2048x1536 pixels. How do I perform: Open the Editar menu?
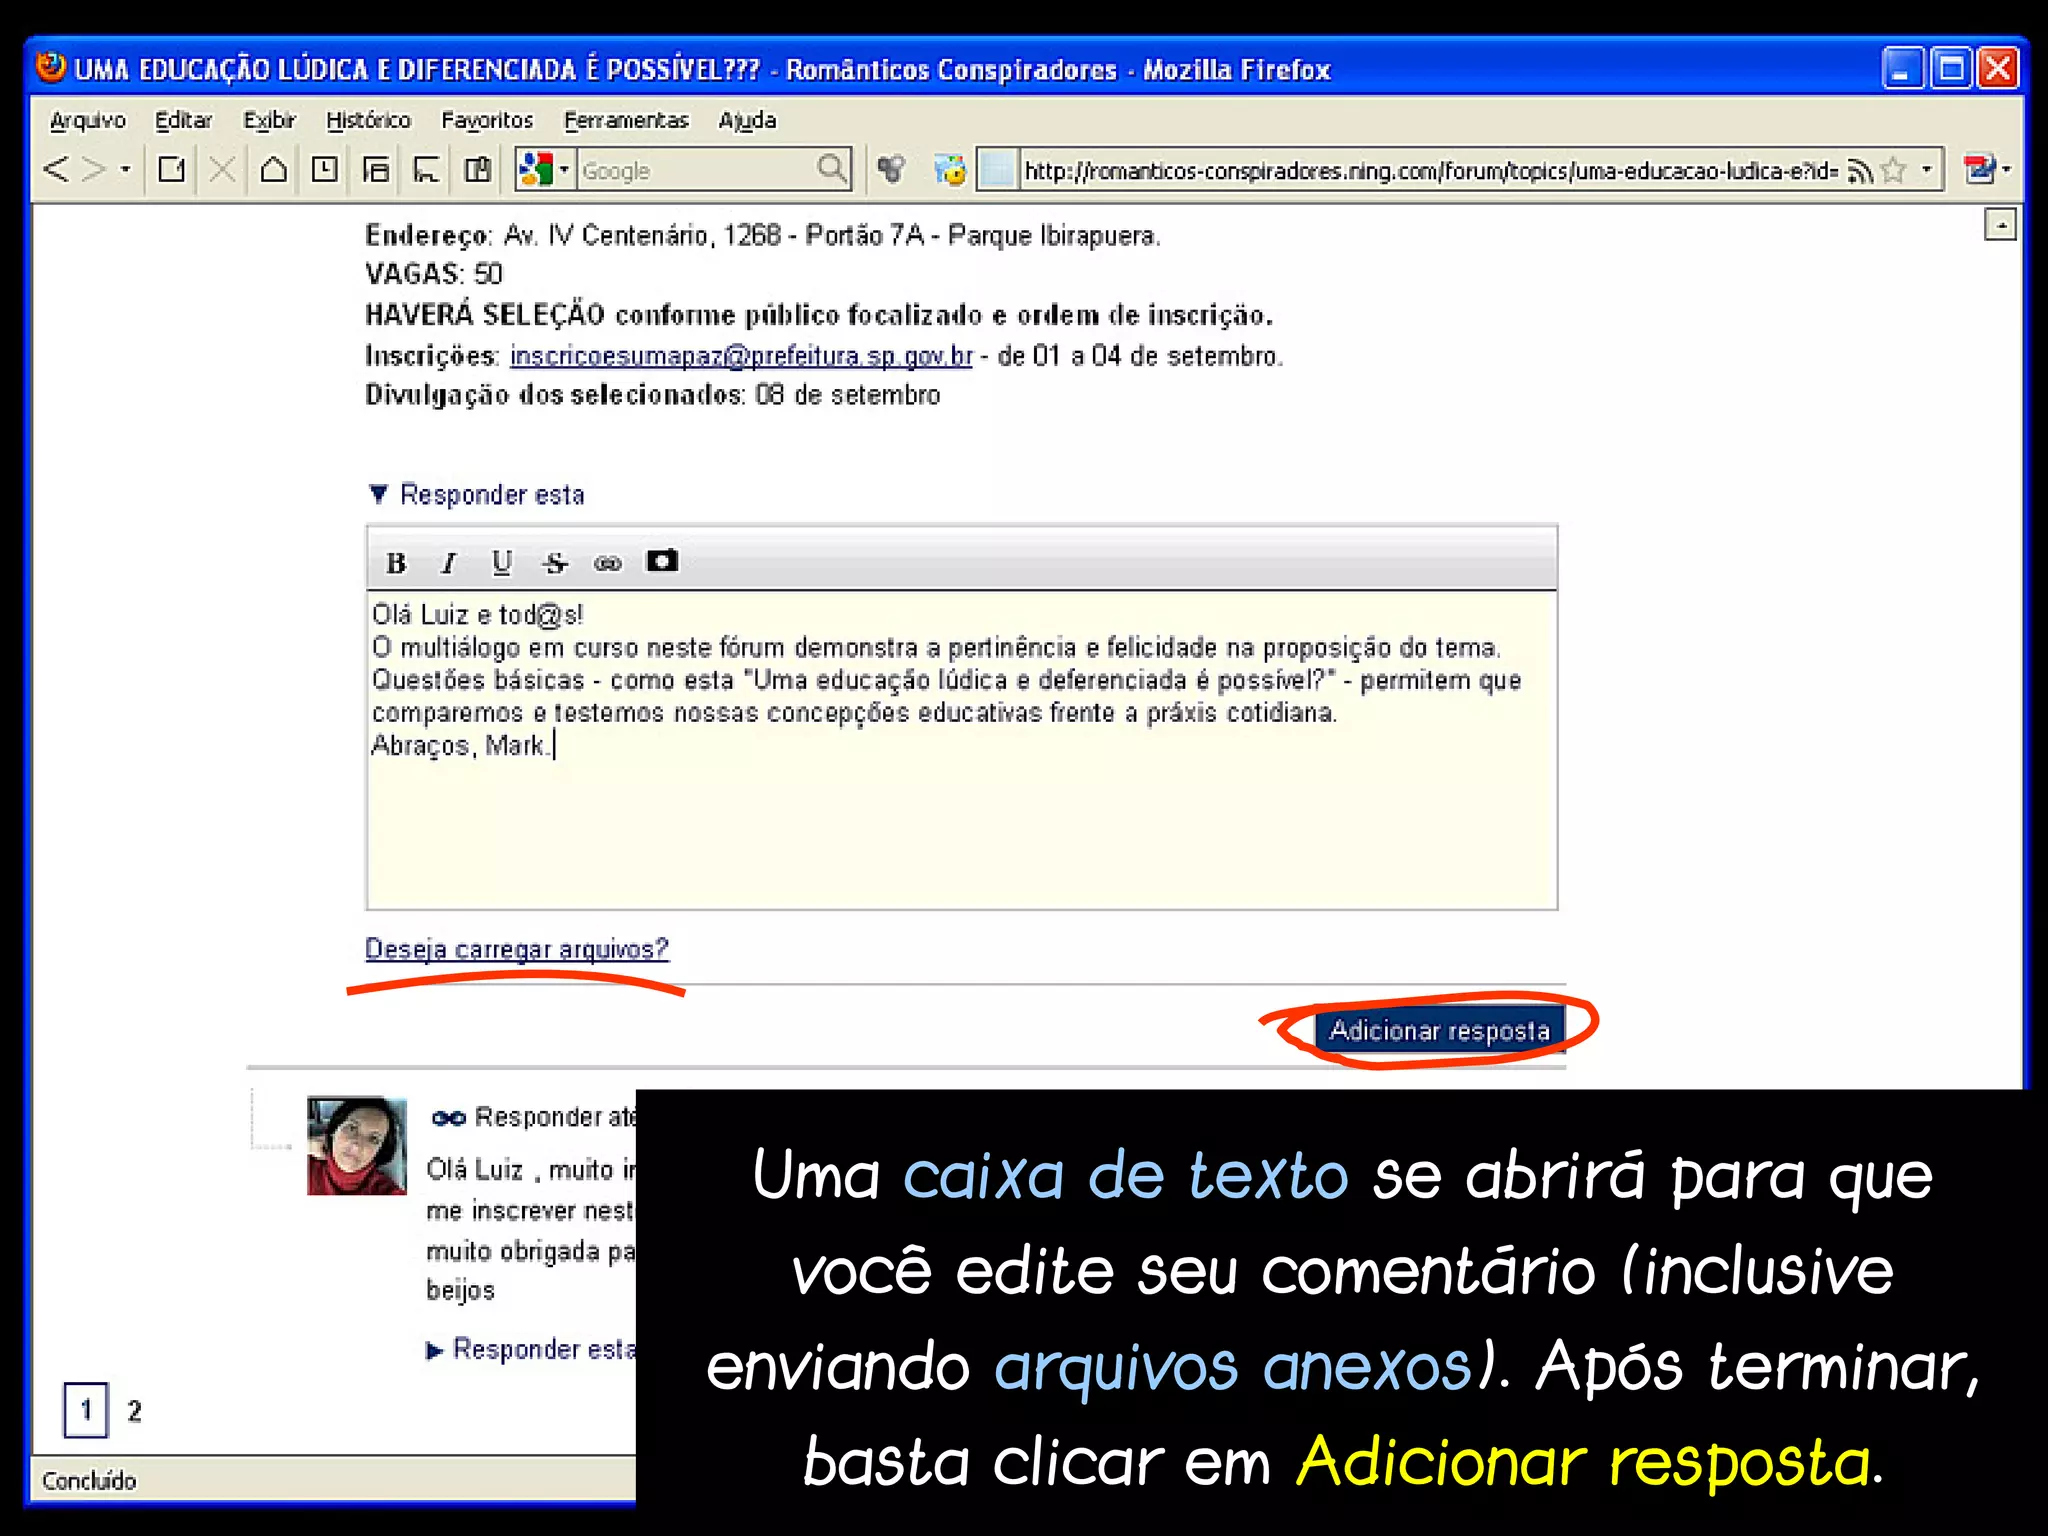click(x=183, y=120)
